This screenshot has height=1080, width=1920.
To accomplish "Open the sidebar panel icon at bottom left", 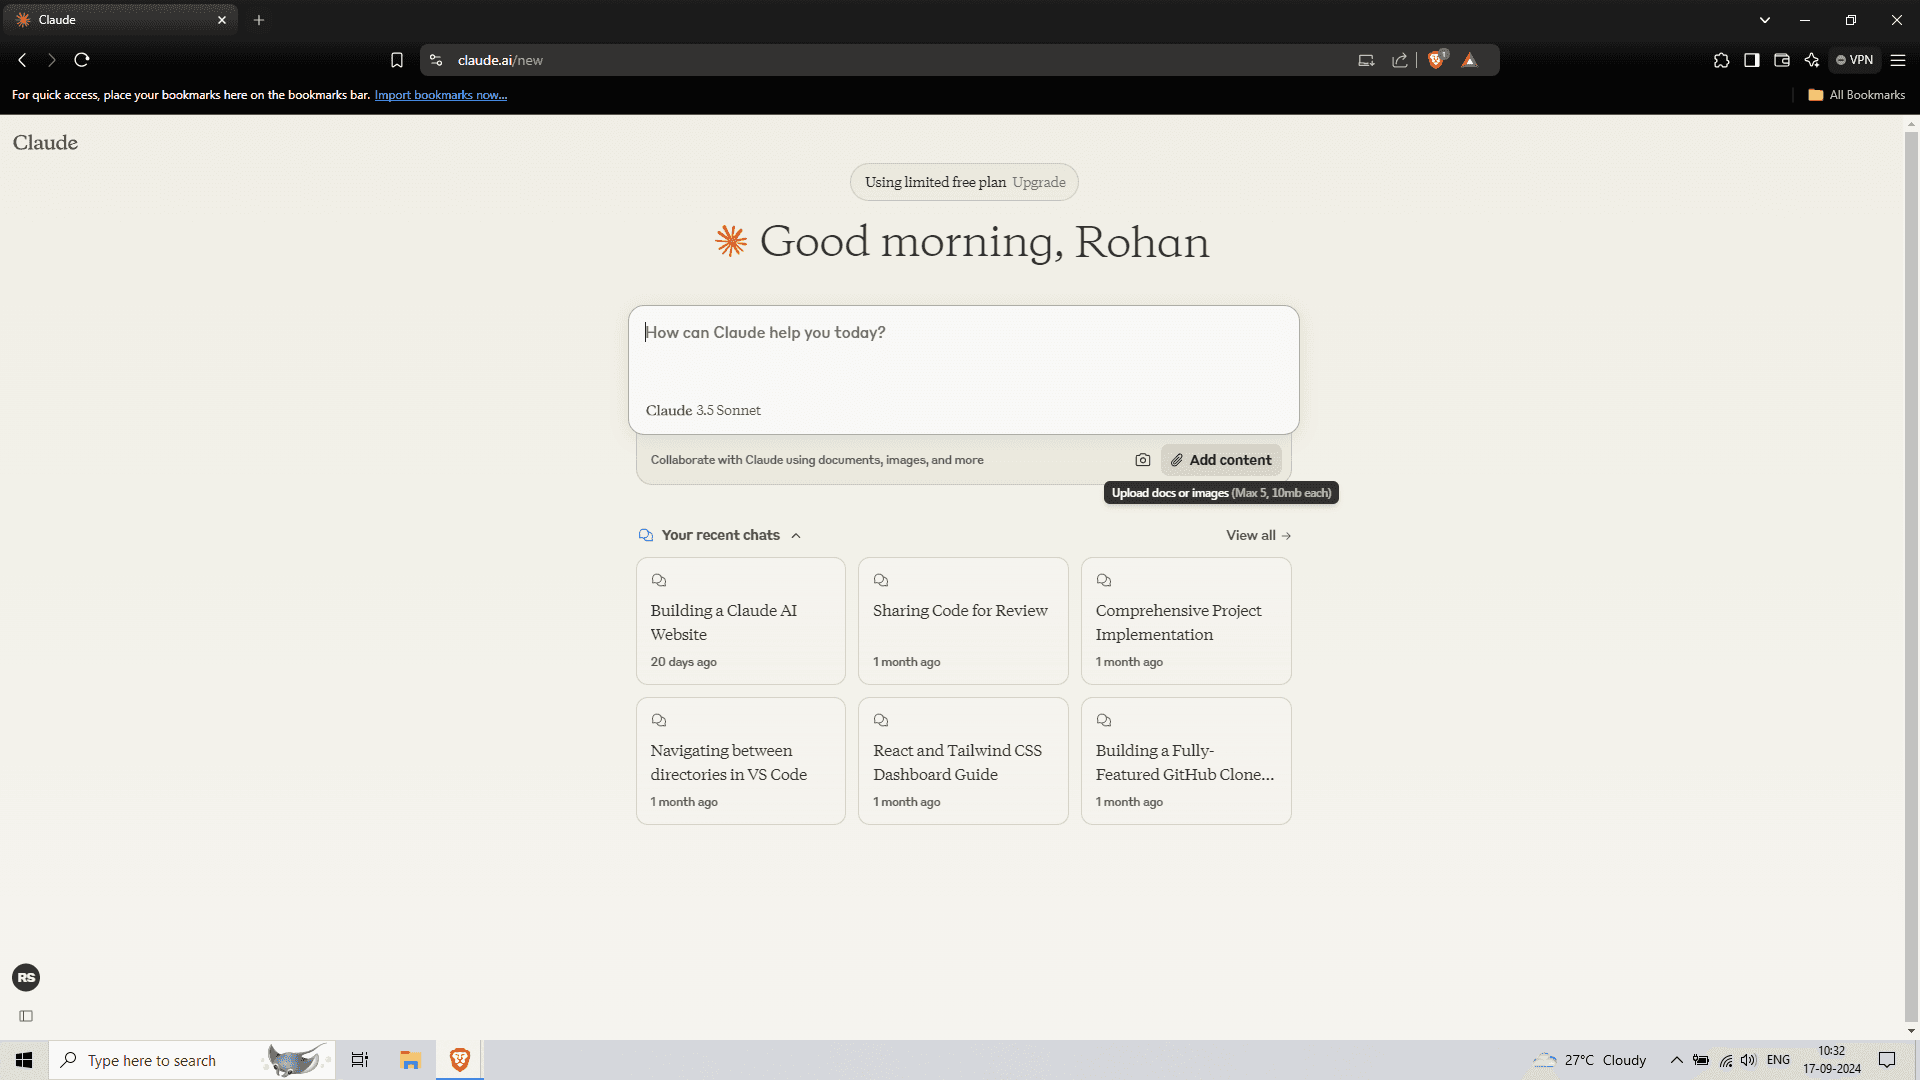I will click(x=26, y=1016).
